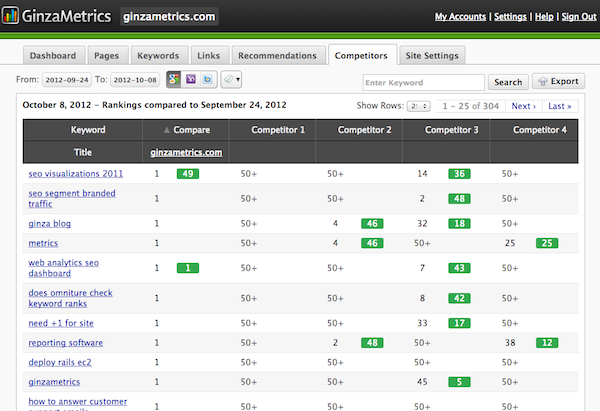Open keyword 'need +1 for site'
The width and height of the screenshot is (600, 411).
(61, 323)
